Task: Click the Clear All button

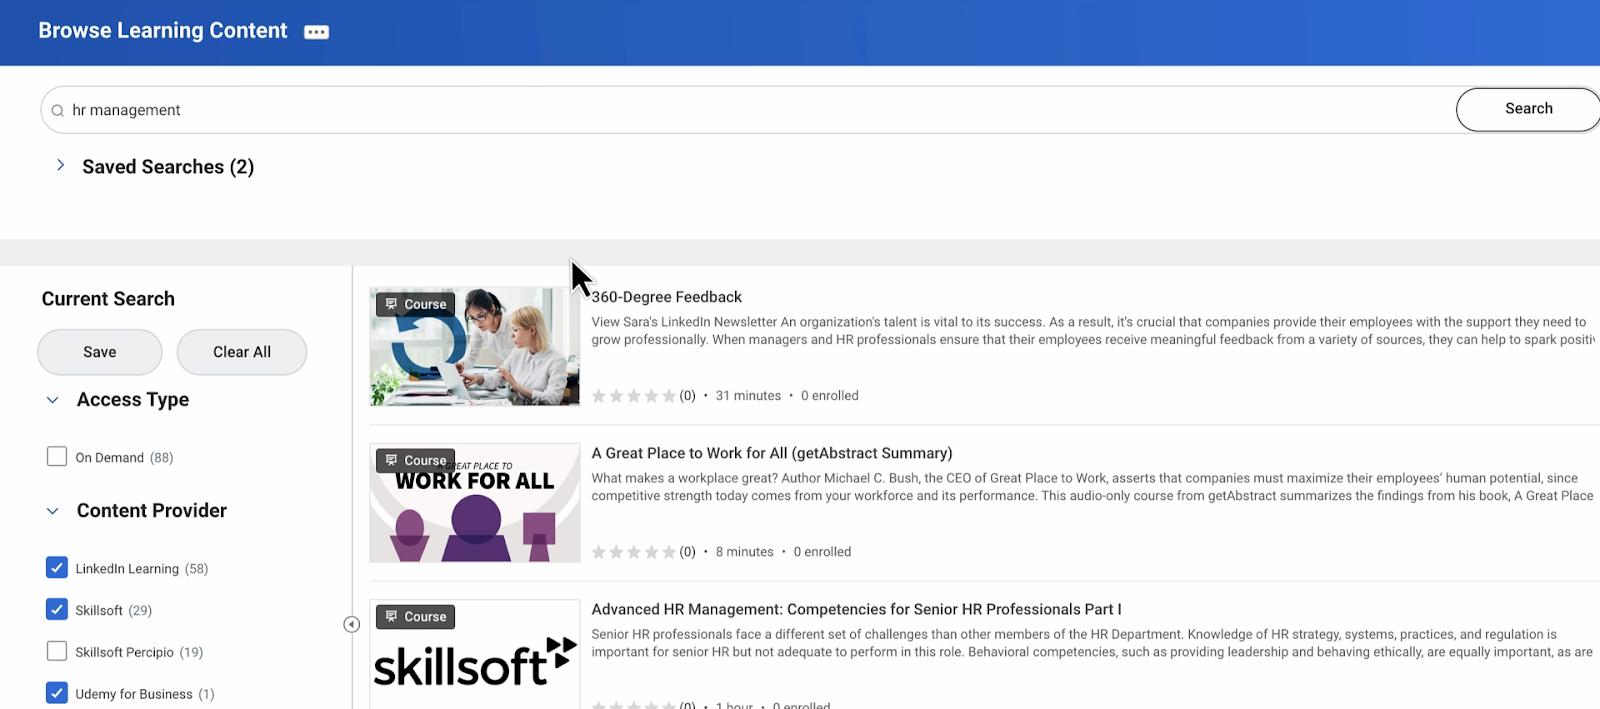Action: [x=242, y=352]
